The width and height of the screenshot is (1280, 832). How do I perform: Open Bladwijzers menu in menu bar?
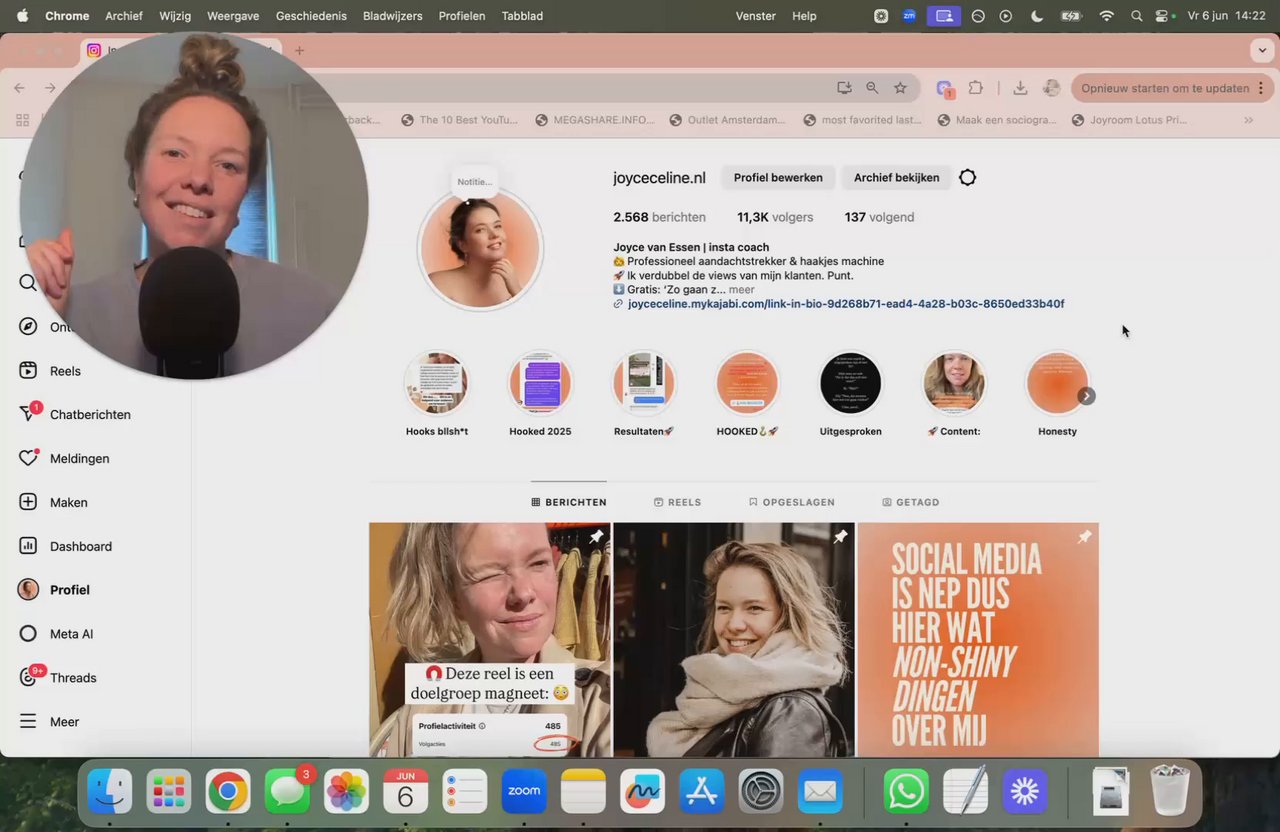pos(393,16)
